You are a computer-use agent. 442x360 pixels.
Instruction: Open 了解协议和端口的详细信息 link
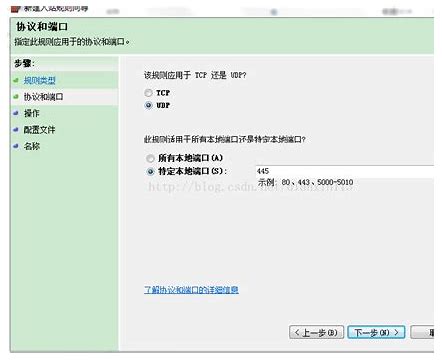pyautogui.click(x=191, y=289)
